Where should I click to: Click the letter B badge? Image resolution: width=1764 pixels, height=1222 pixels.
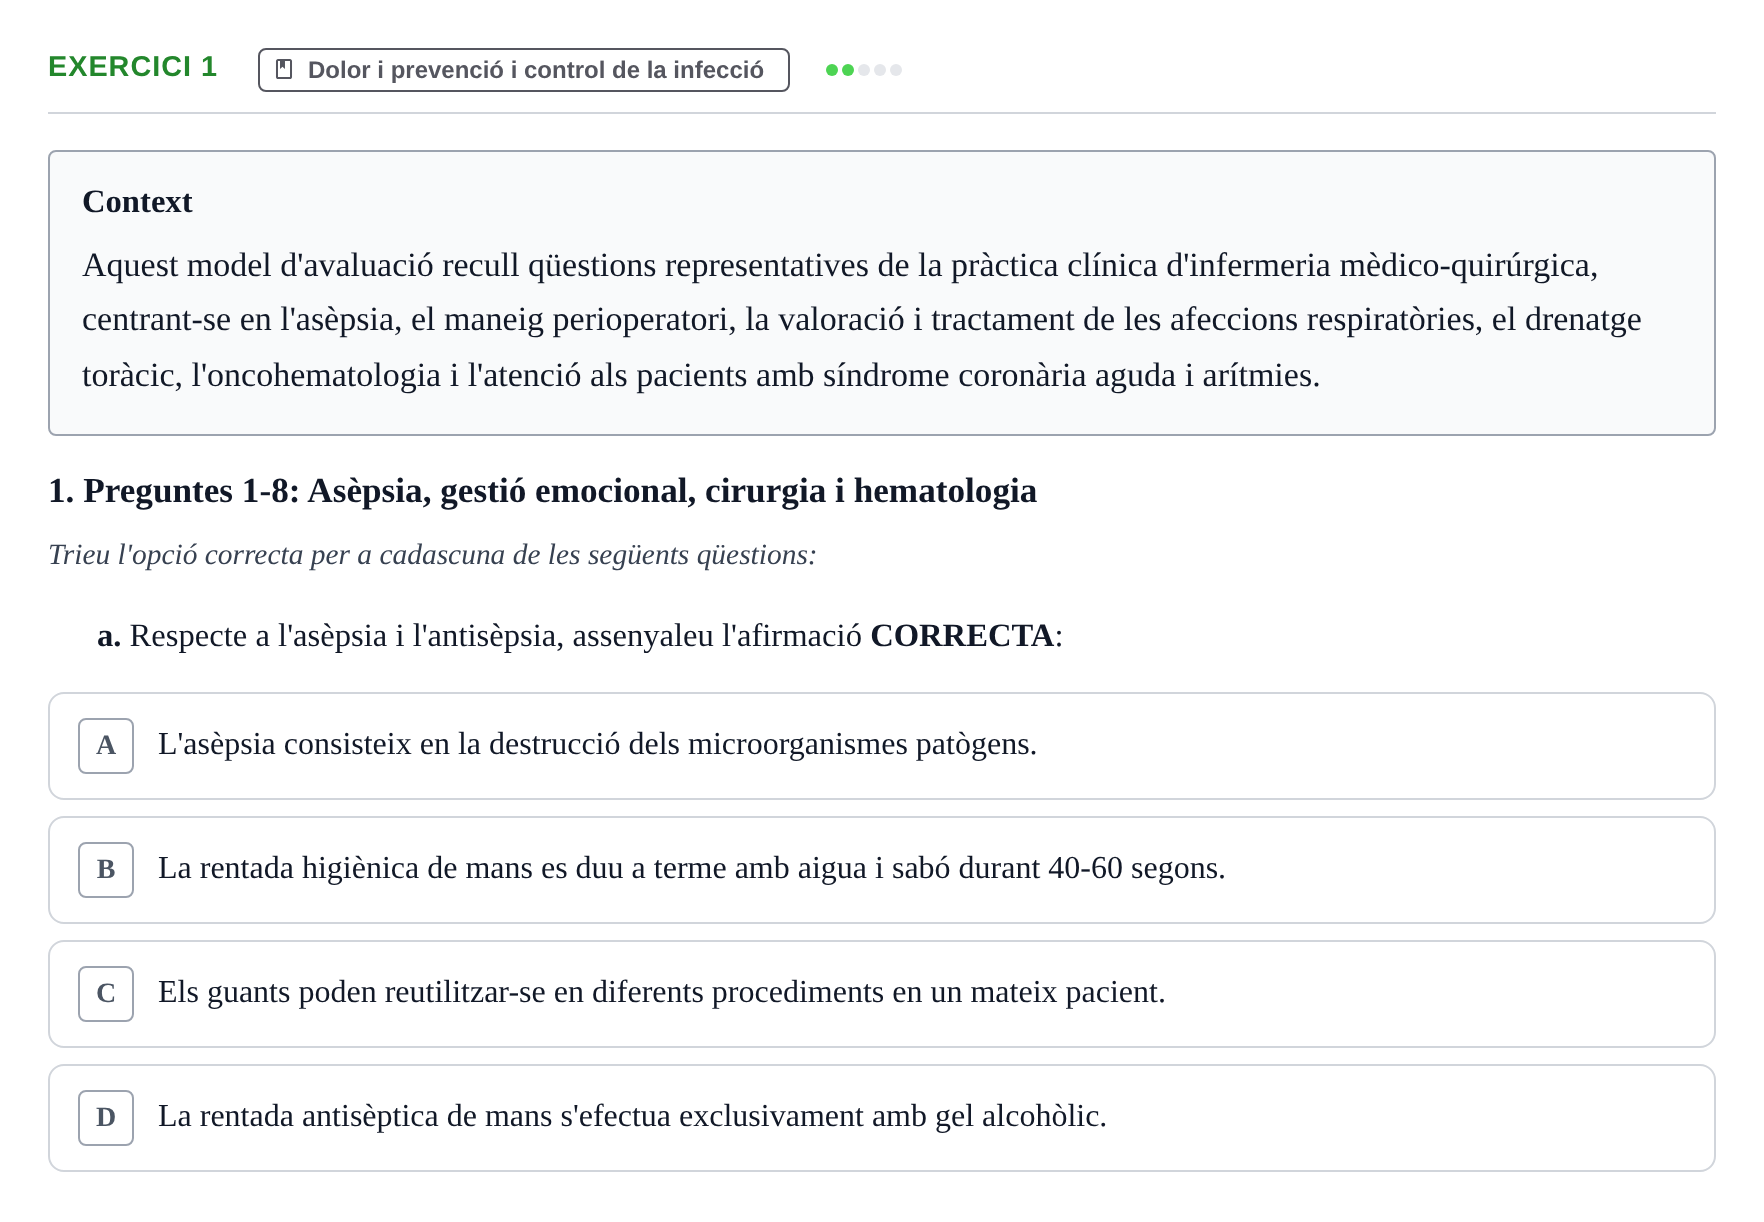(106, 870)
